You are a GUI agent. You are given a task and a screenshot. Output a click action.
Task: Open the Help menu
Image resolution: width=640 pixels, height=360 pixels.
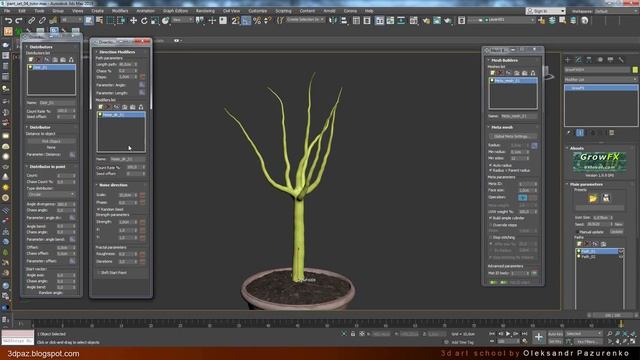tap(369, 11)
